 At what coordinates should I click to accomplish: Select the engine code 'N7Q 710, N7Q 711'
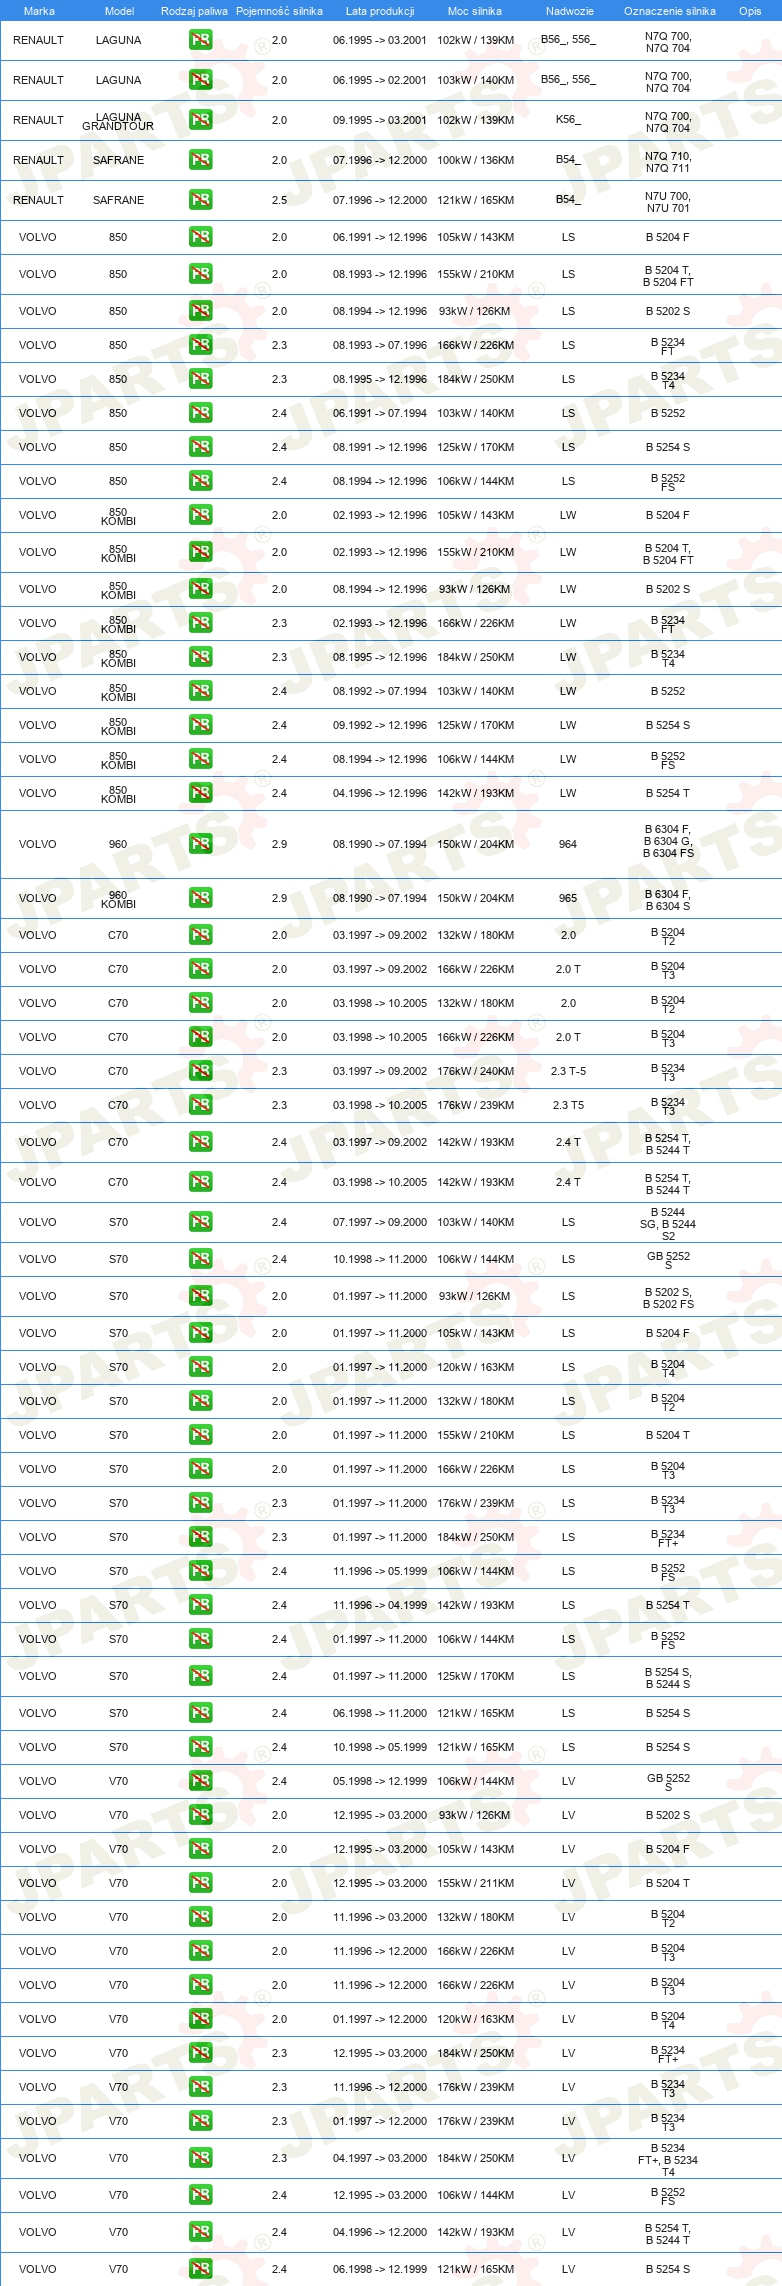click(668, 162)
